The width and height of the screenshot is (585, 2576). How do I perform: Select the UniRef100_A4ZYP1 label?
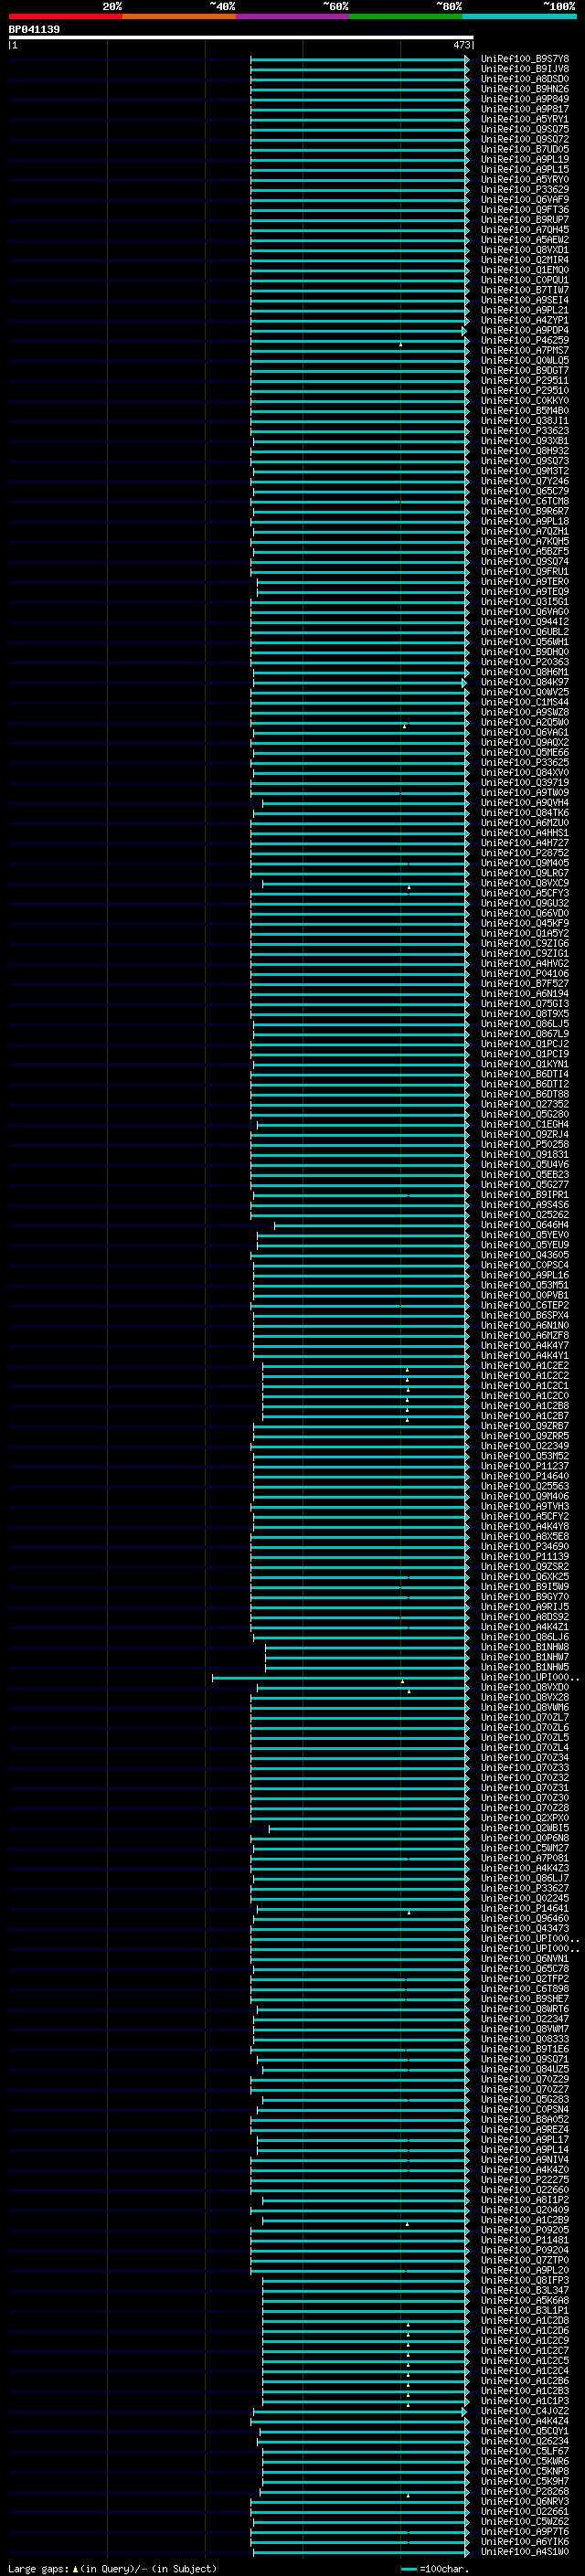(x=524, y=320)
